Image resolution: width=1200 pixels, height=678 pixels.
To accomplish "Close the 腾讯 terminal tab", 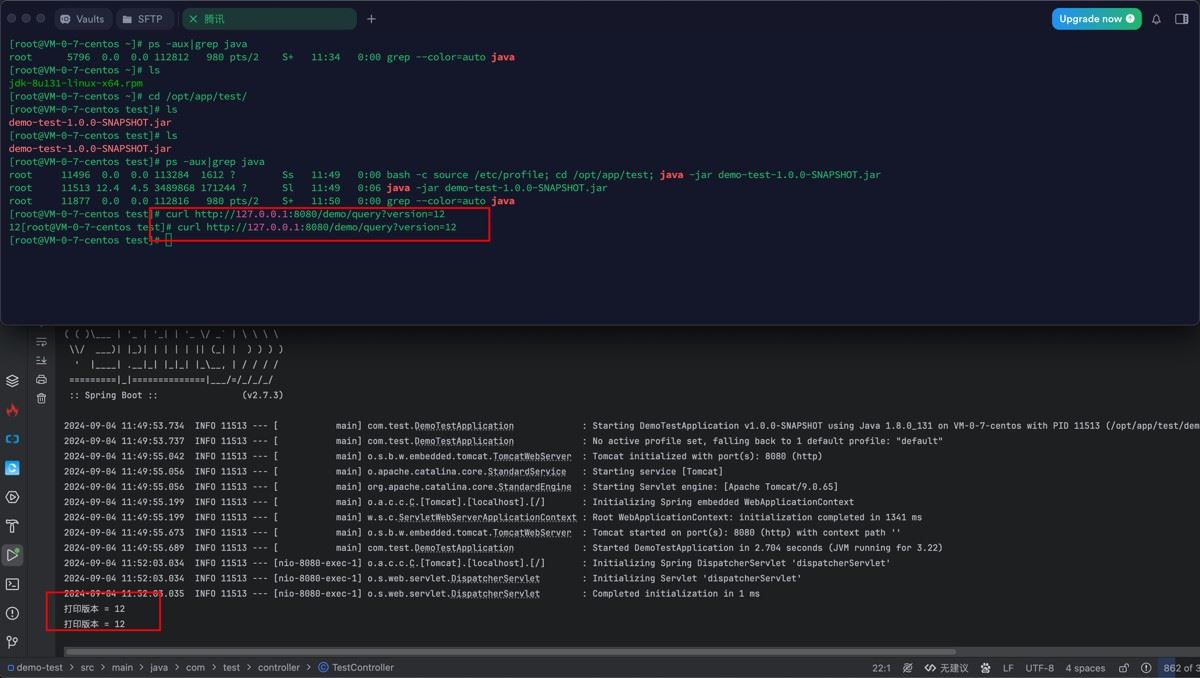I will click(193, 19).
